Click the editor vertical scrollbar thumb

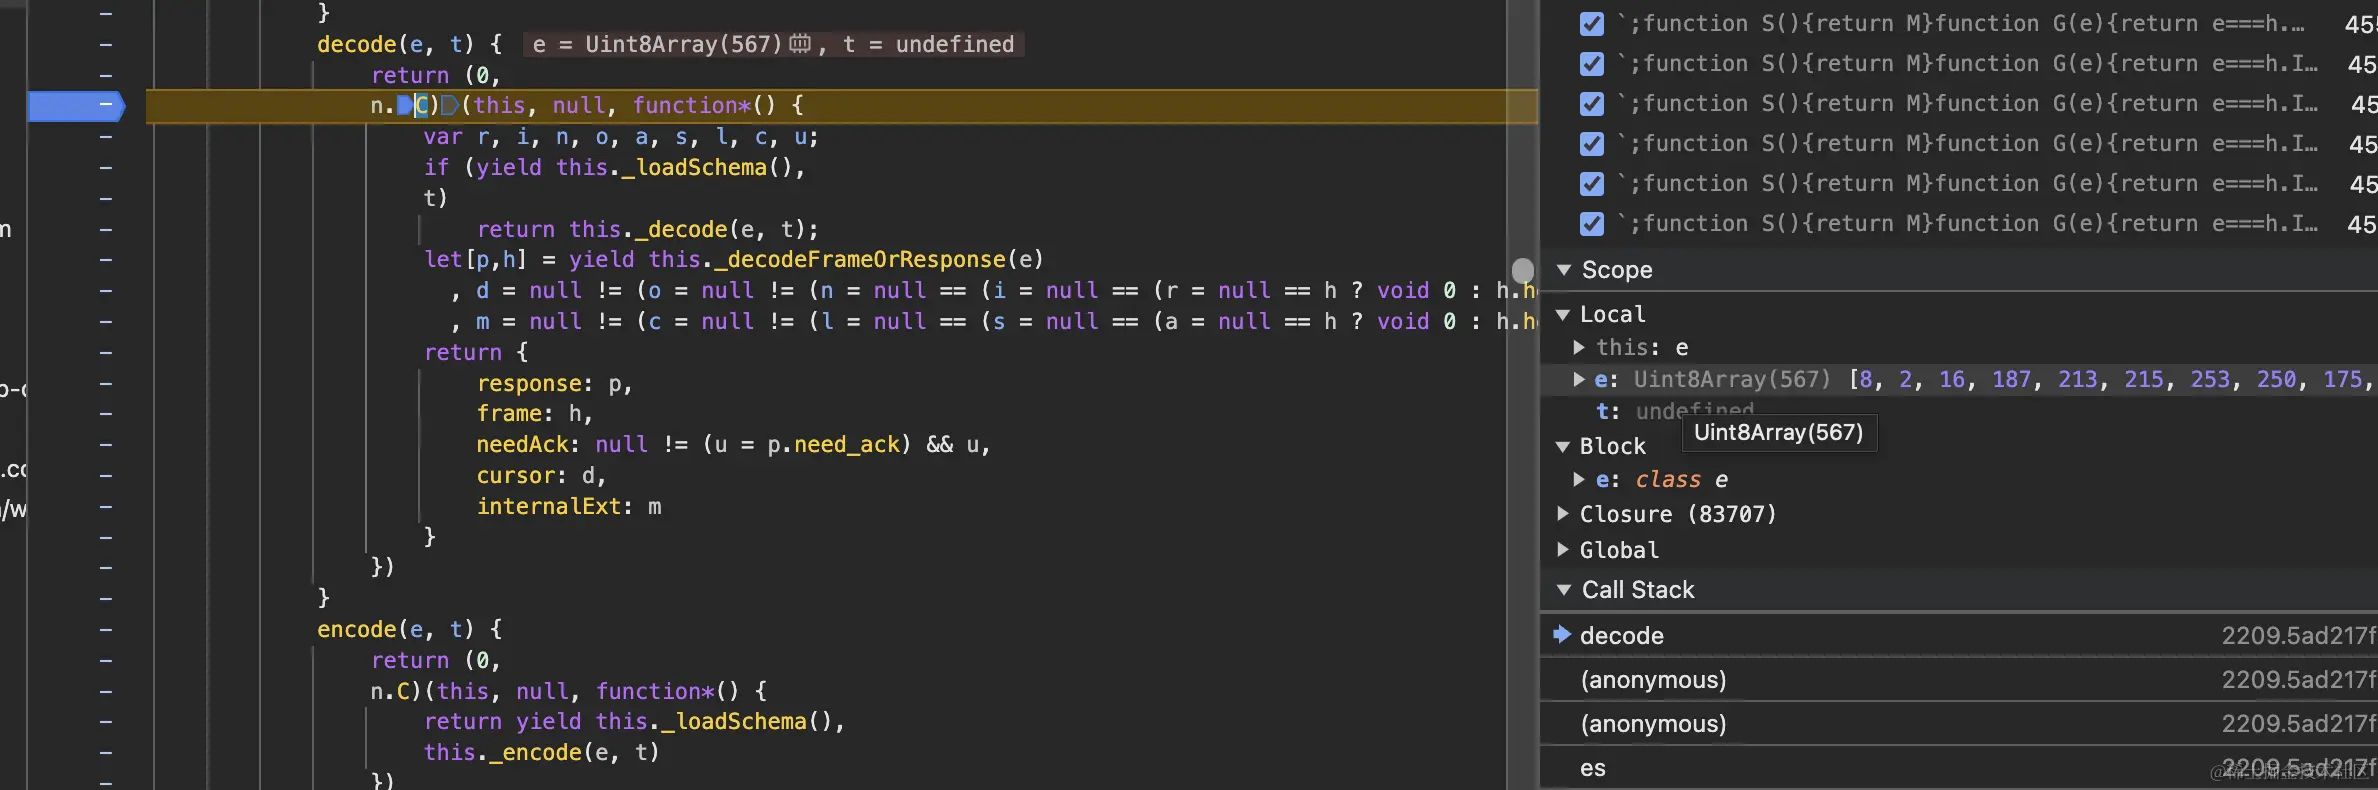tap(1522, 271)
